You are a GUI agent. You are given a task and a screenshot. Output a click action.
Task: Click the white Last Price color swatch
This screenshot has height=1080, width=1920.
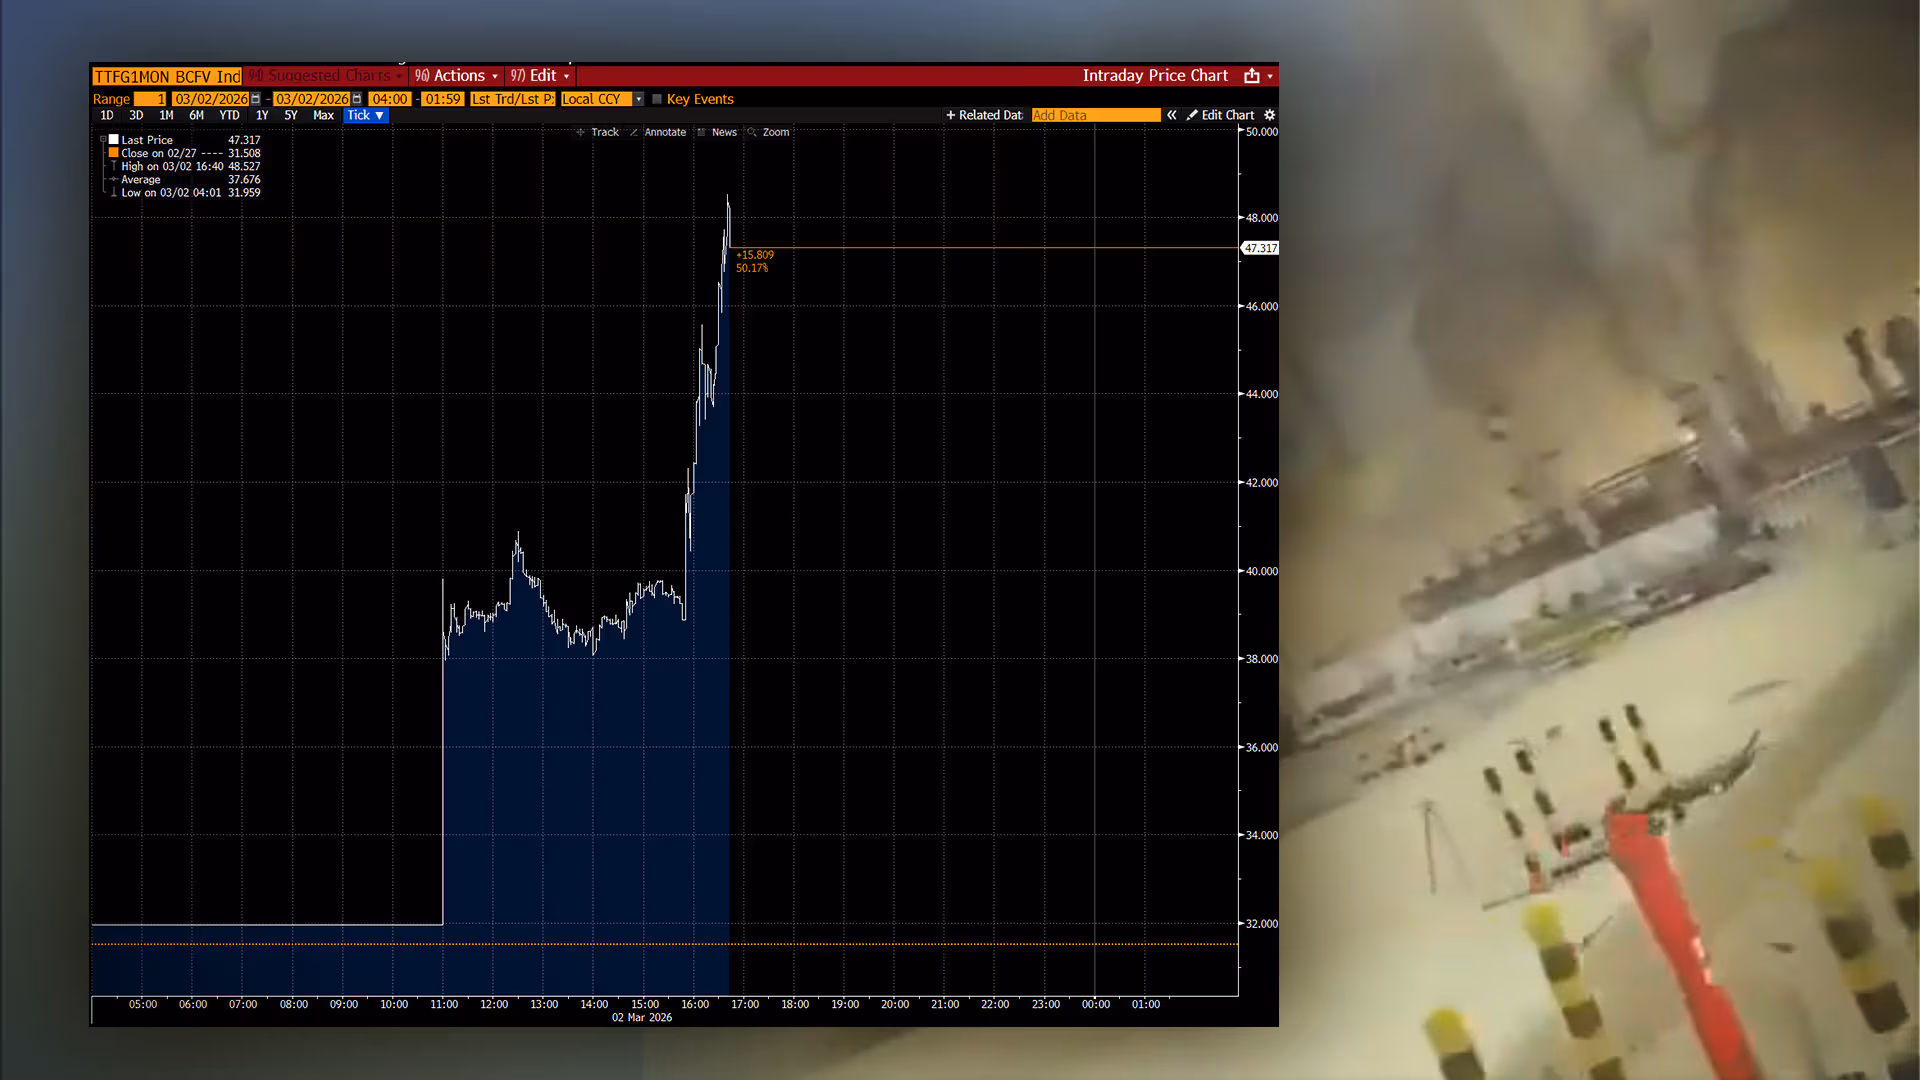pyautogui.click(x=114, y=140)
